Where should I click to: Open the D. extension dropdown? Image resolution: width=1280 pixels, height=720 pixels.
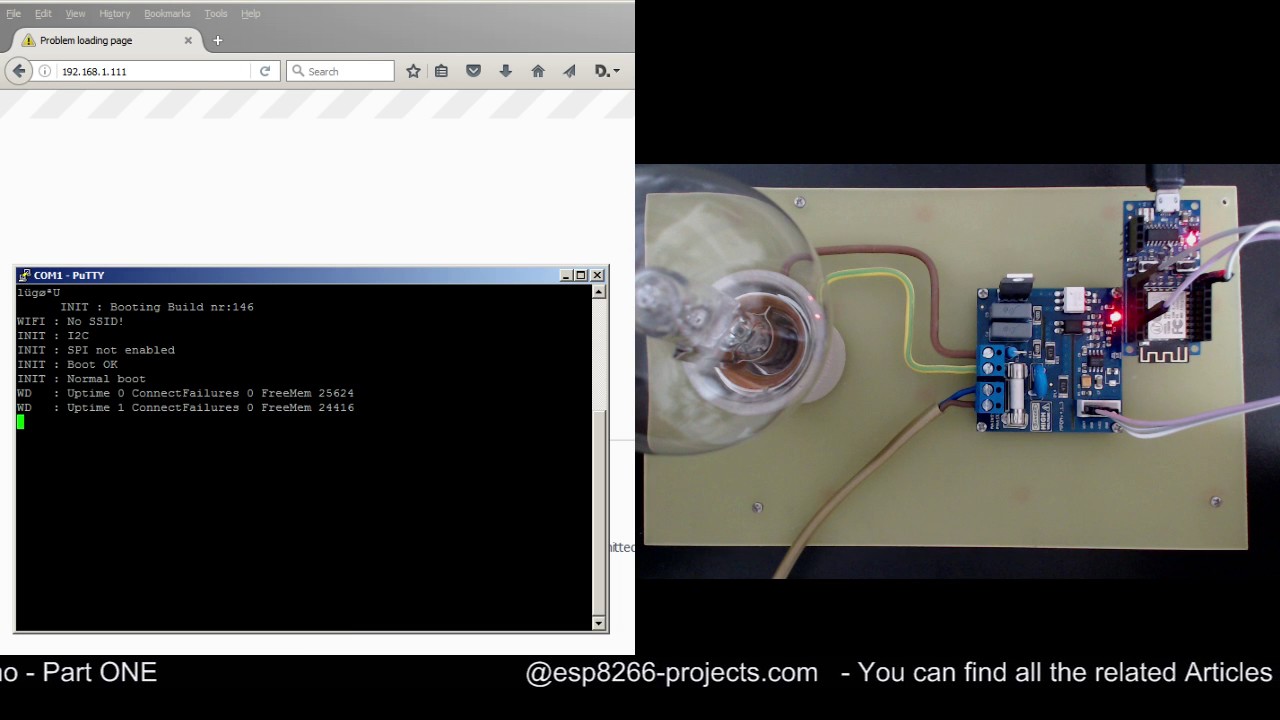coord(607,71)
